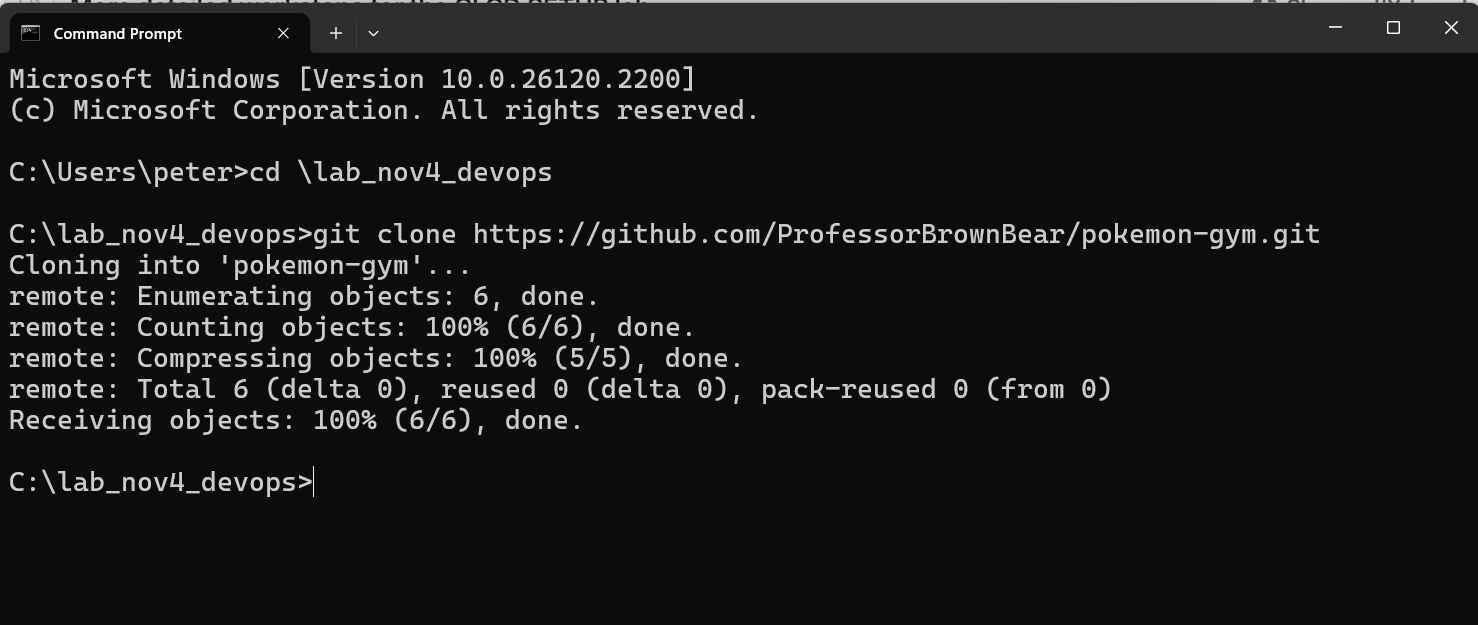1478x625 pixels.
Task: Open a new tab with plus button
Action: click(336, 33)
